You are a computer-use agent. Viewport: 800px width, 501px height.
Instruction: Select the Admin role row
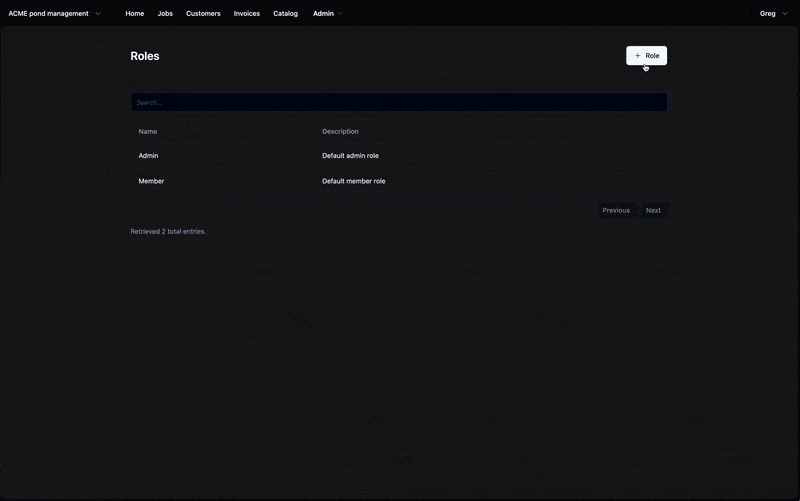coord(399,156)
